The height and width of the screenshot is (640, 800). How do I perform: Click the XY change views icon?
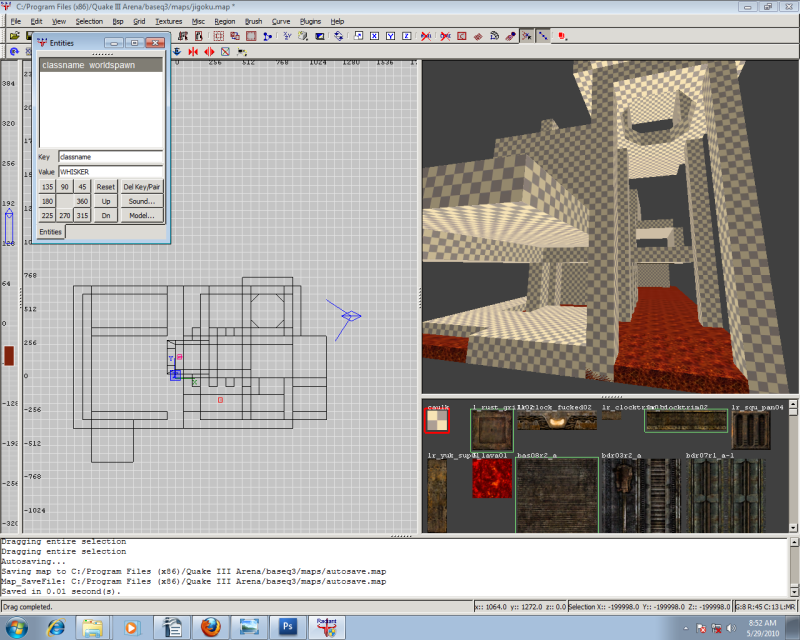(287, 36)
